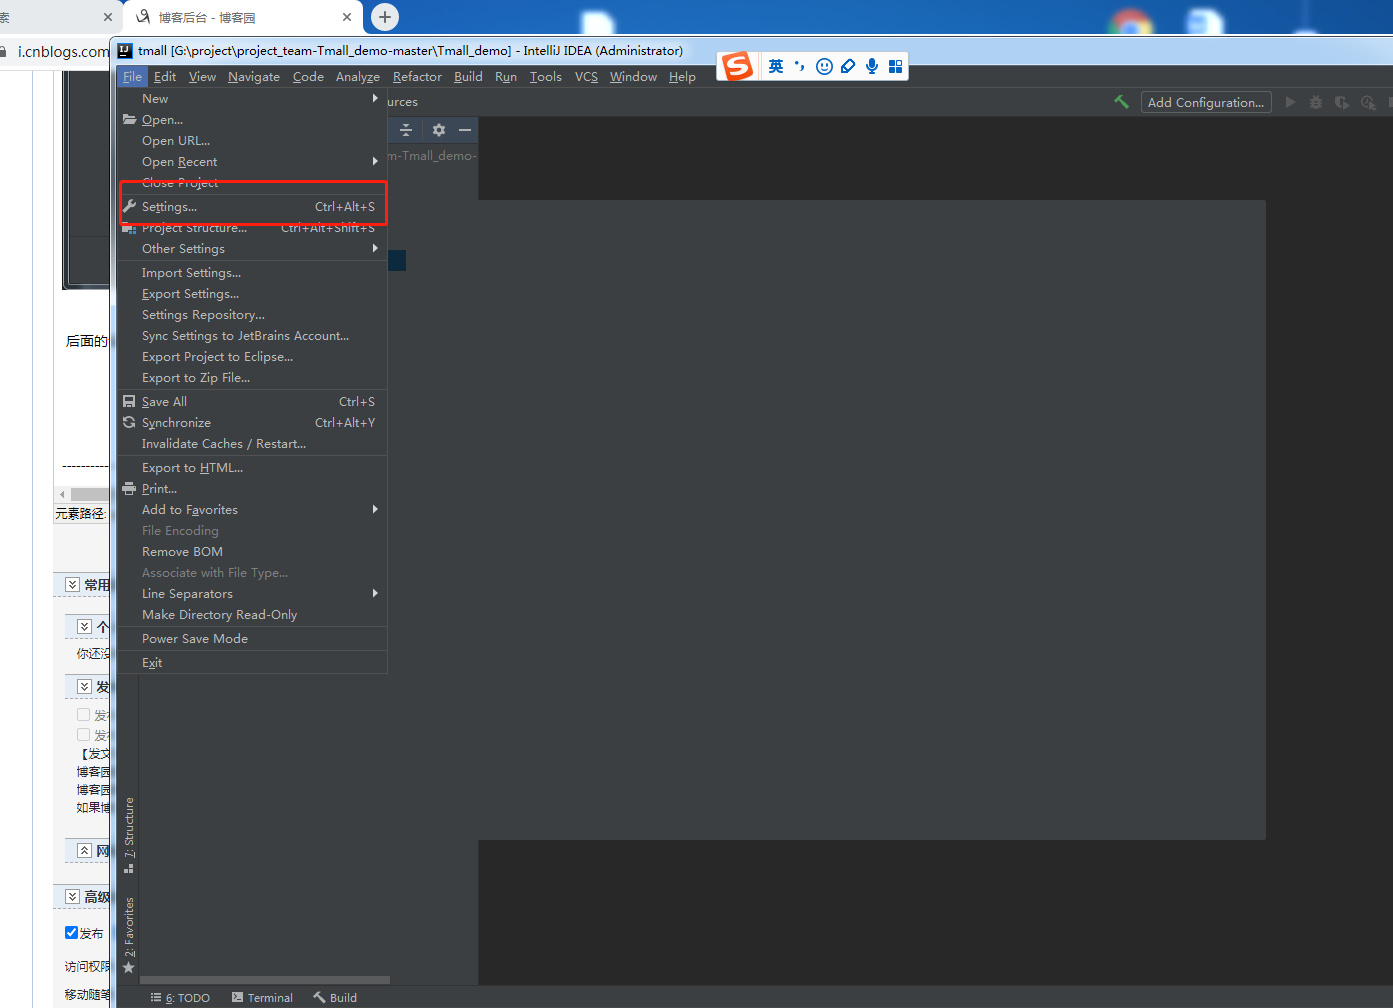This screenshot has width=1393, height=1008.
Task: Hide the project panel with minus icon
Action: (465, 130)
